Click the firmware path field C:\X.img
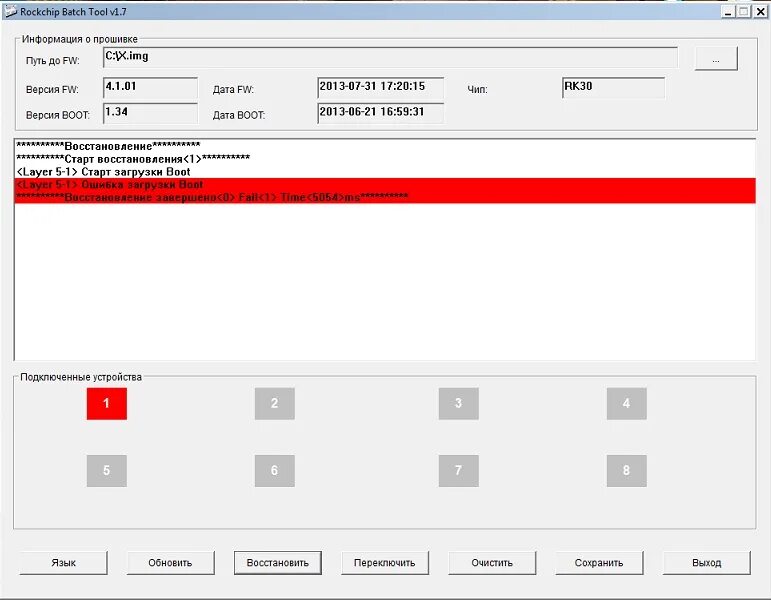 (x=390, y=58)
